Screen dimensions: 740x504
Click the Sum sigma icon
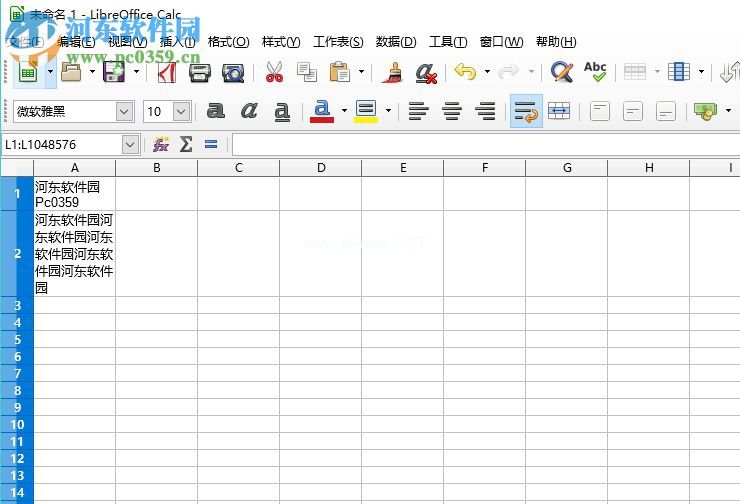[x=186, y=144]
